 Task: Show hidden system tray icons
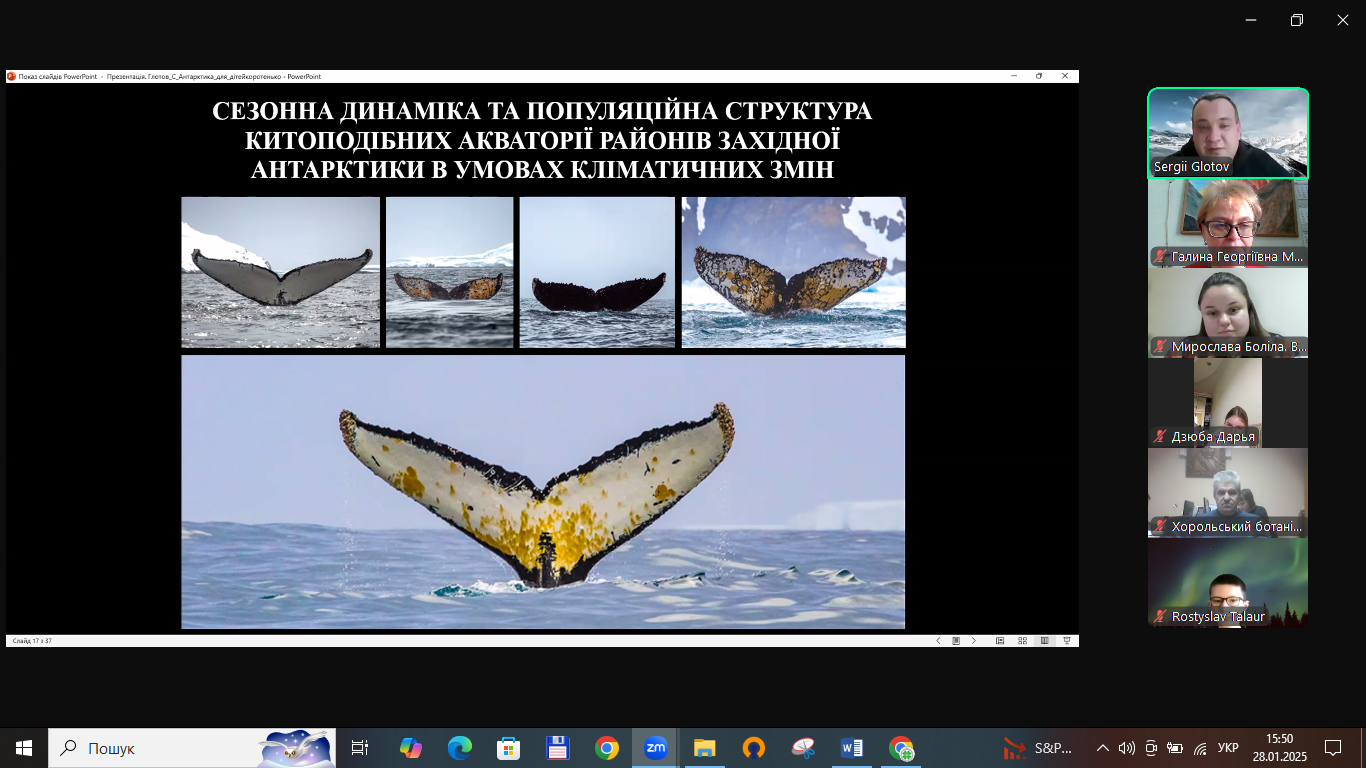click(x=1103, y=748)
